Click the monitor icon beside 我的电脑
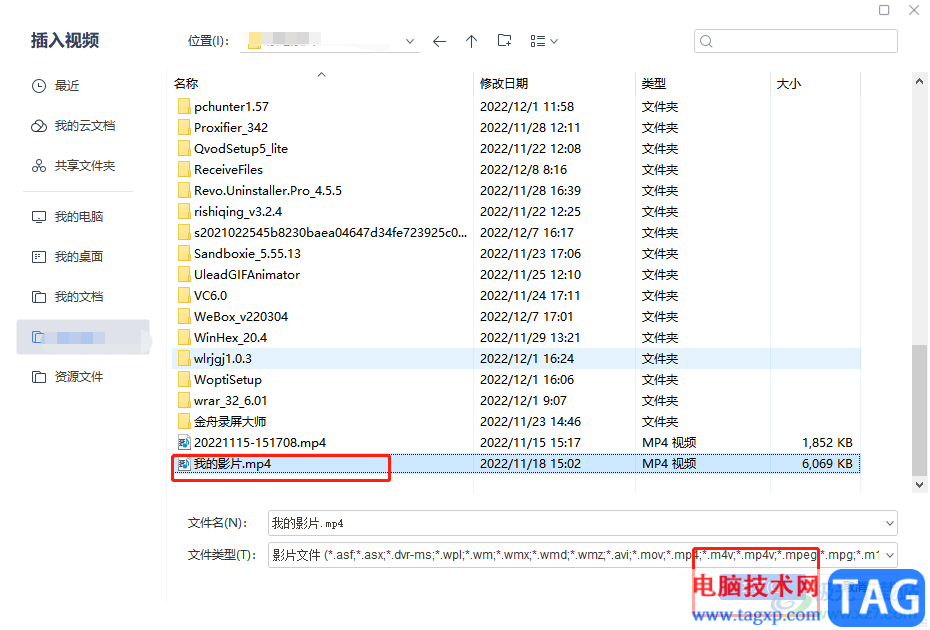This screenshot has height=630, width=930. [x=39, y=217]
